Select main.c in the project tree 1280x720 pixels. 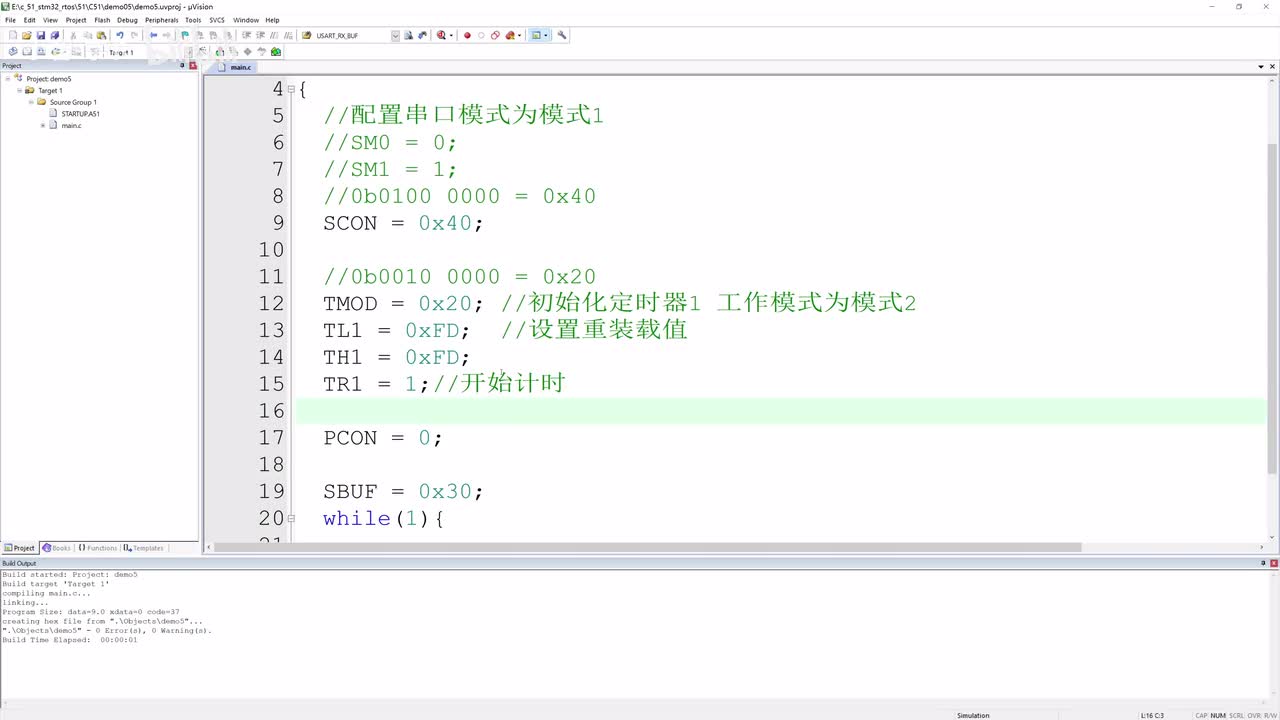point(71,125)
